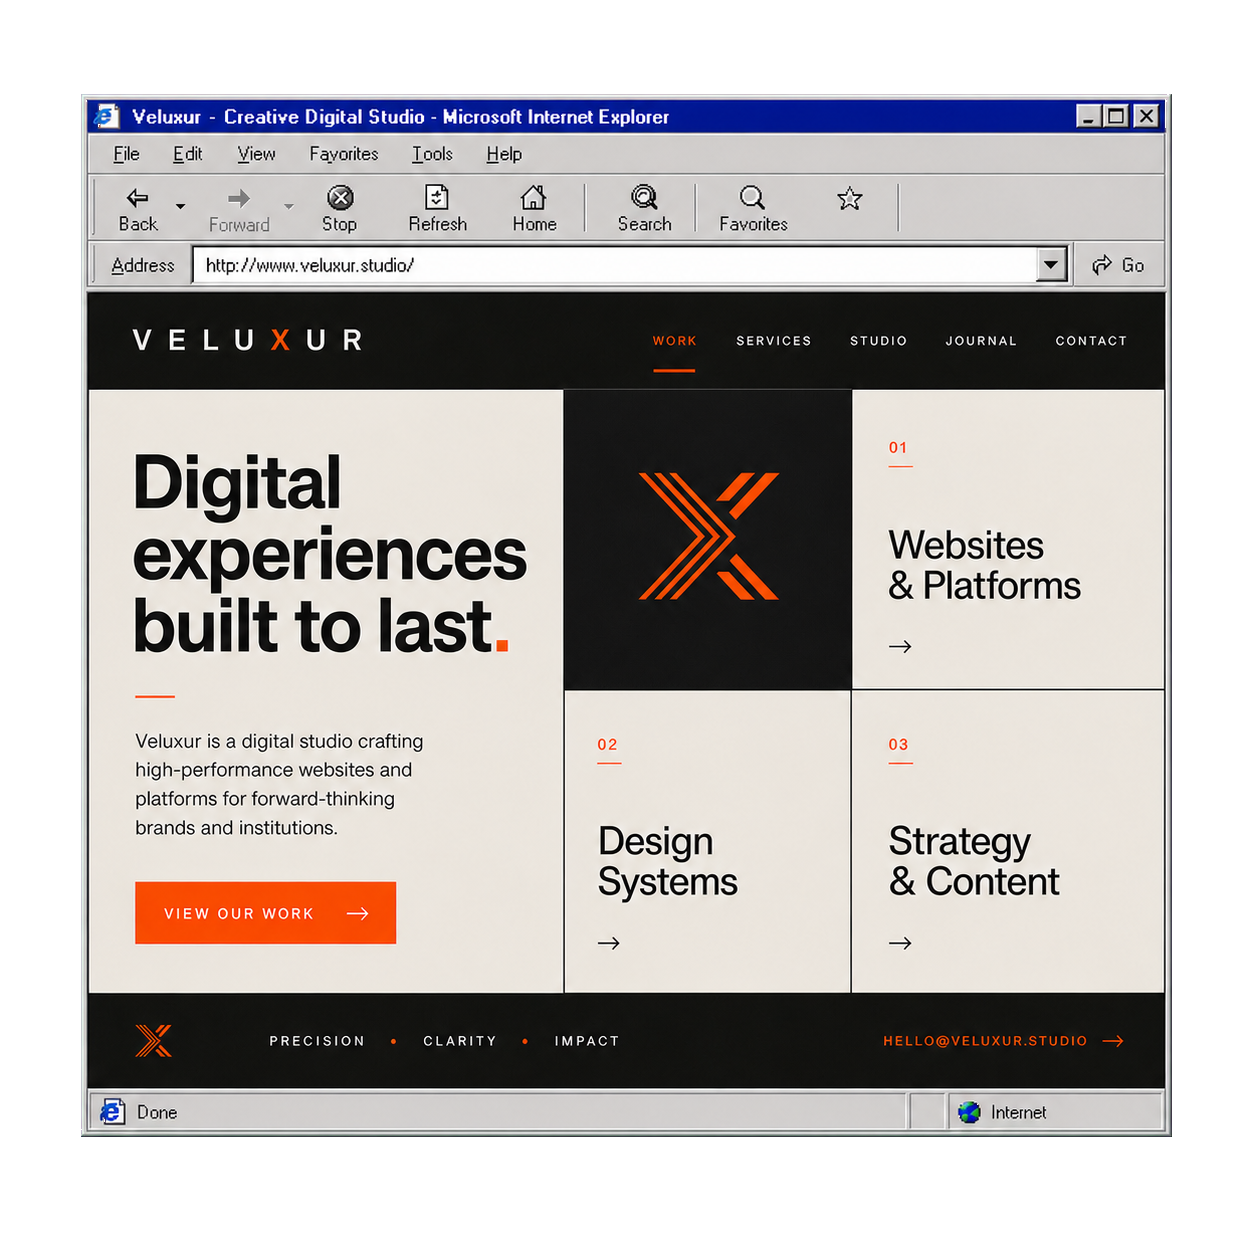Click the star icon in toolbar
The image size is (1254, 1254).
click(849, 198)
